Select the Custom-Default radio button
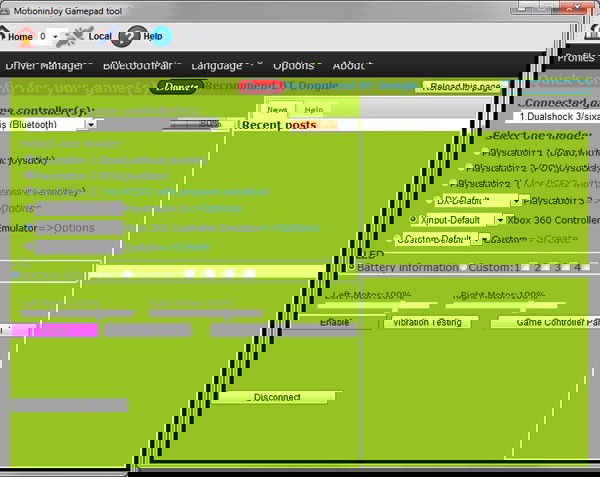This screenshot has height=477, width=600. tap(397, 239)
